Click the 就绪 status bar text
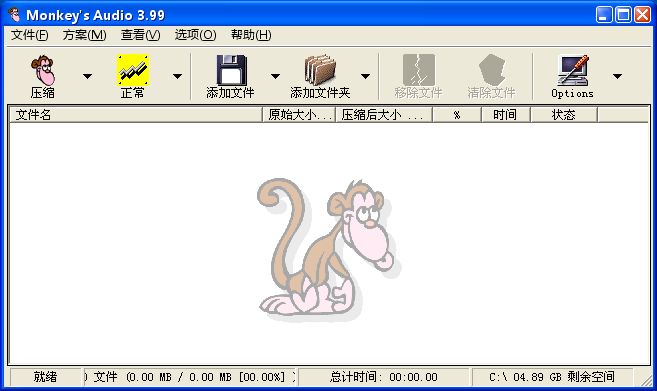Viewport: 657px width, 391px height. (45, 377)
